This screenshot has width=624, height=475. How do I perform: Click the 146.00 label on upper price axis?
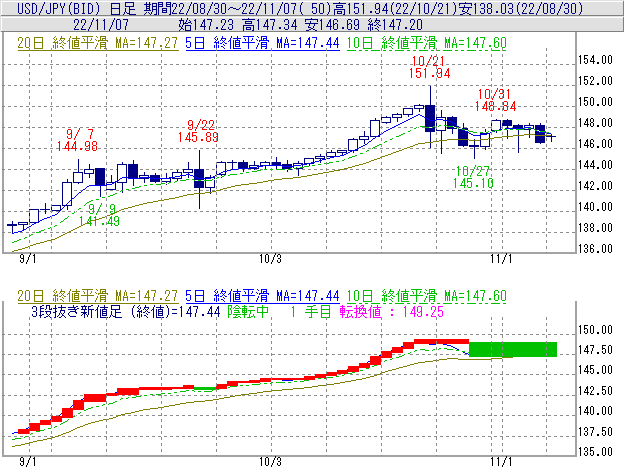click(x=595, y=144)
